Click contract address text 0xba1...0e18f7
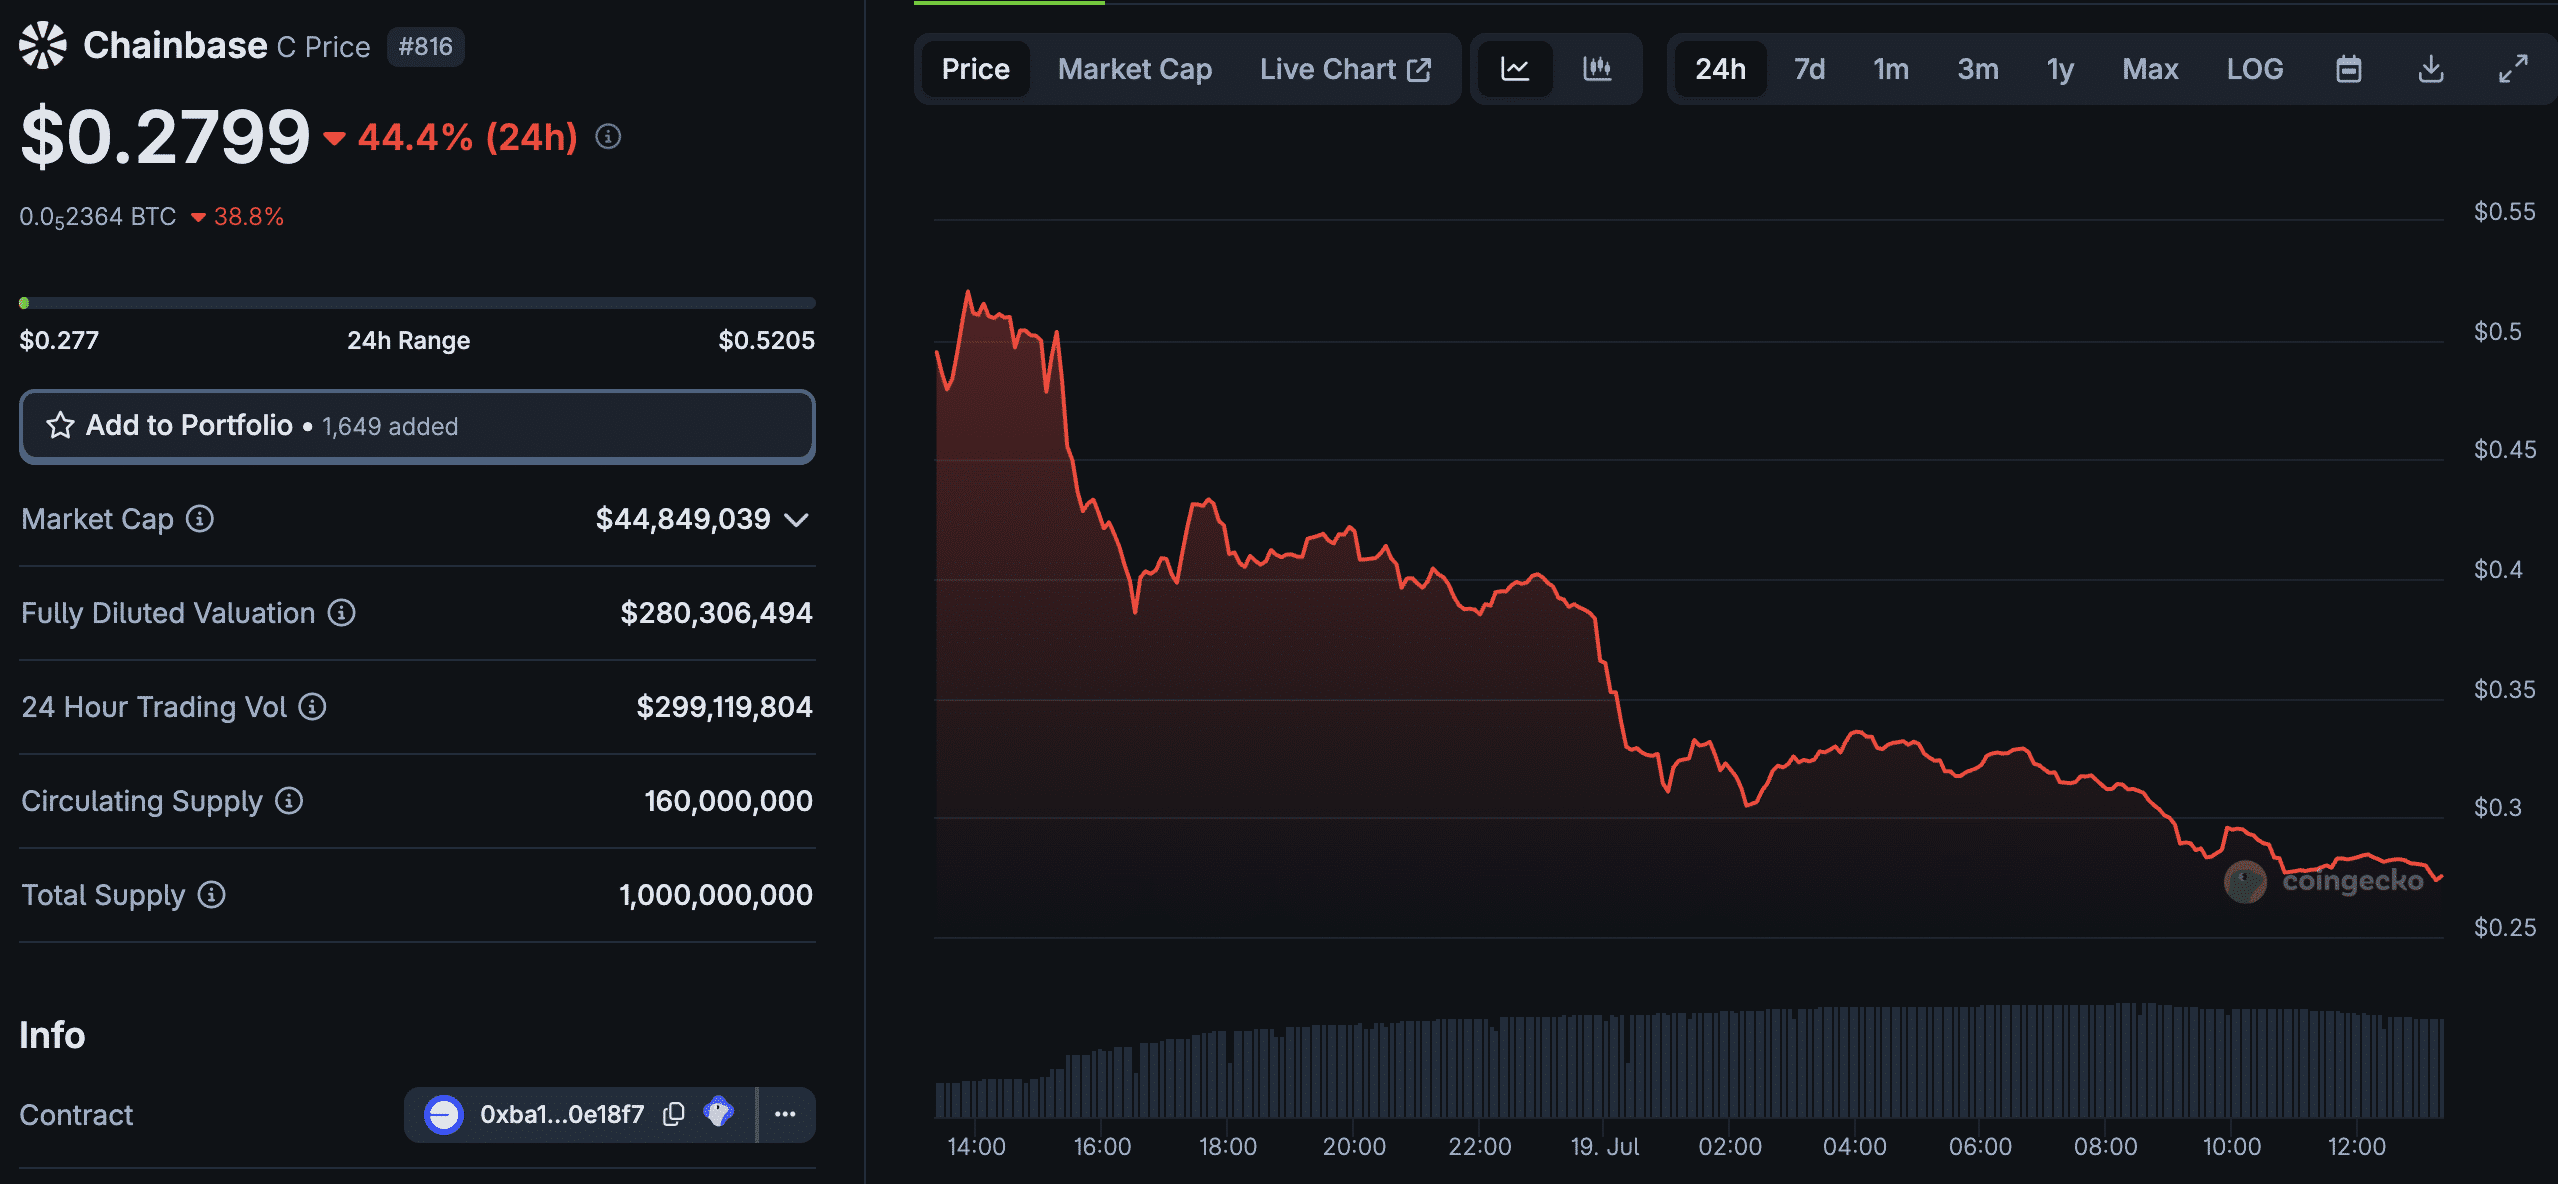2558x1184 pixels. [562, 1114]
